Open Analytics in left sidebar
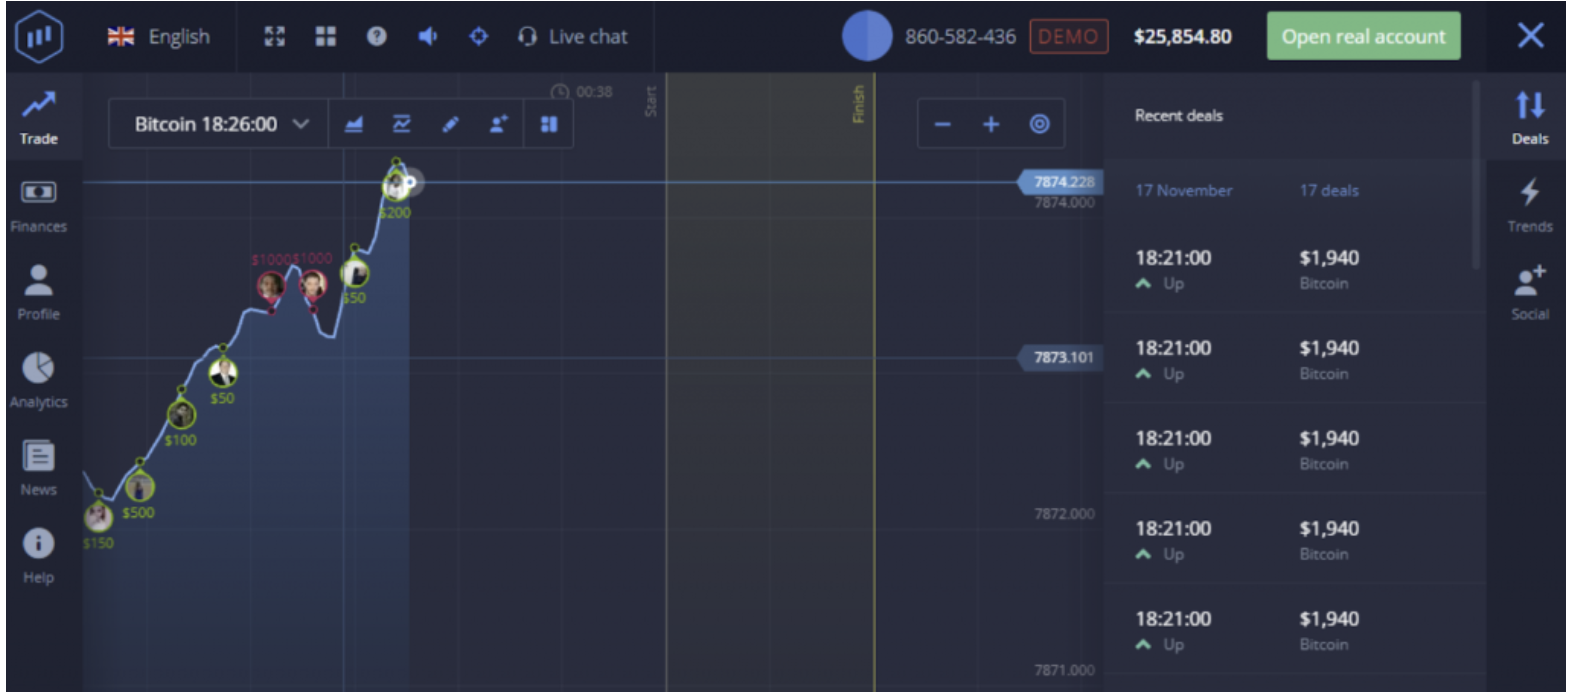Viewport: 1570px width, 692px height. [39, 380]
